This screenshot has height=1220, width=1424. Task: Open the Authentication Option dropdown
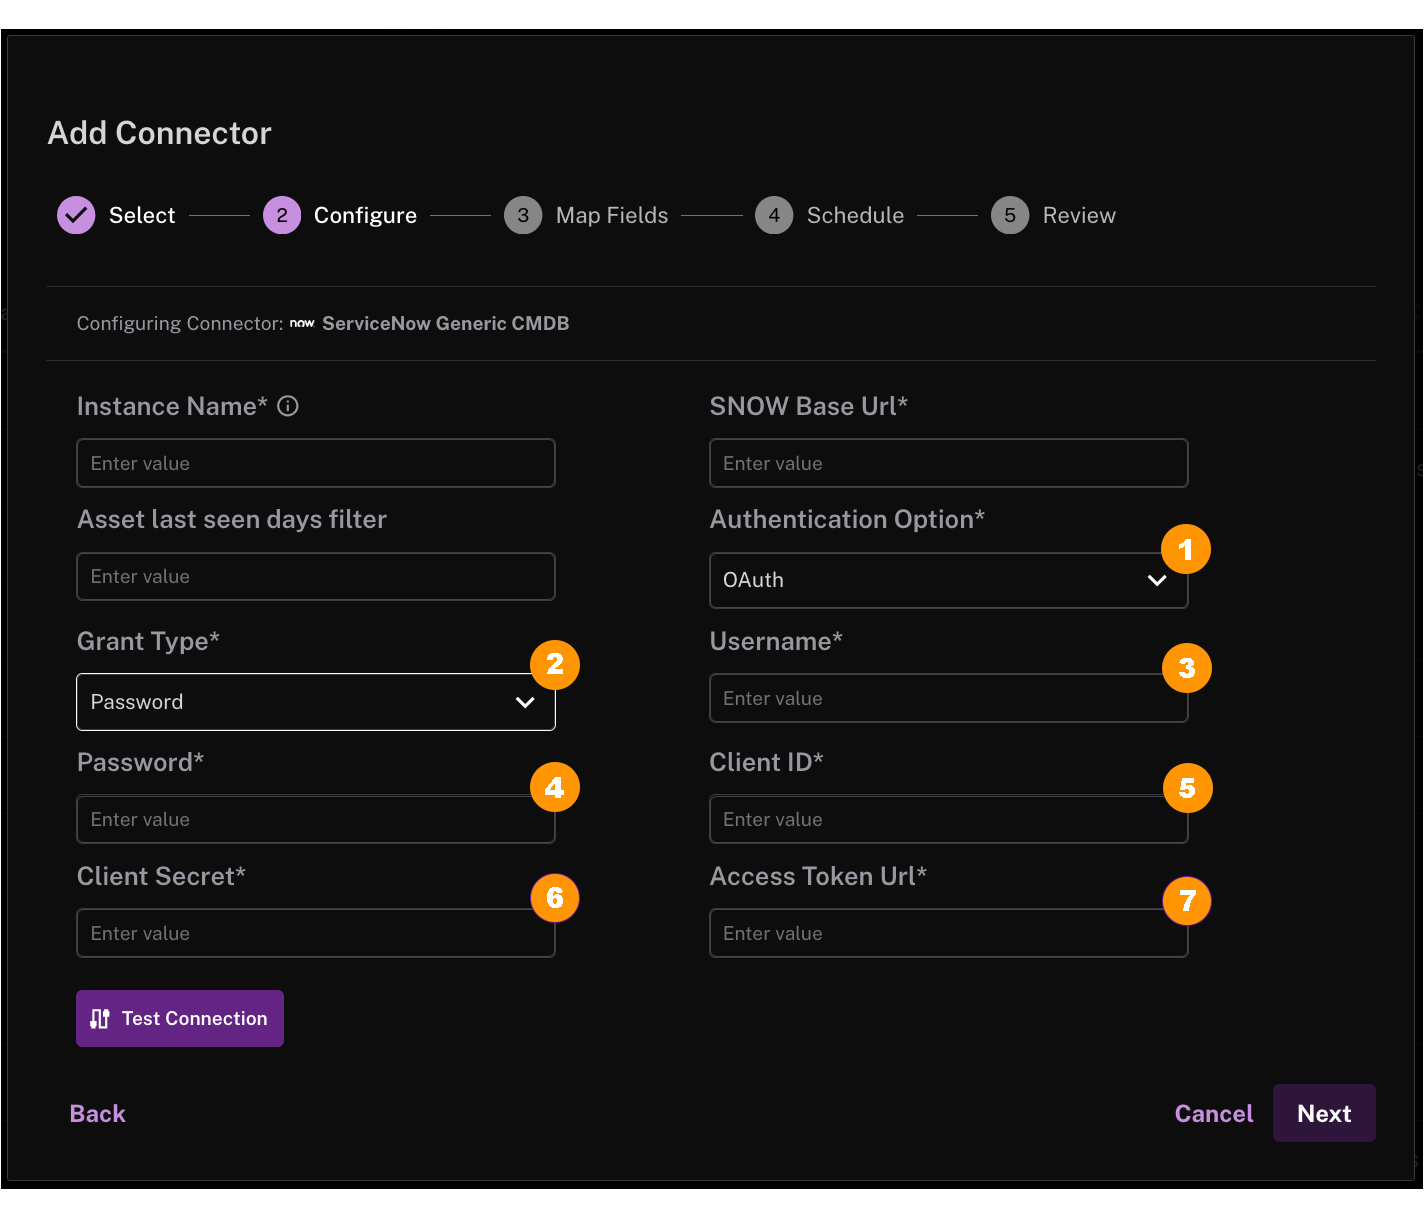pyautogui.click(x=949, y=580)
